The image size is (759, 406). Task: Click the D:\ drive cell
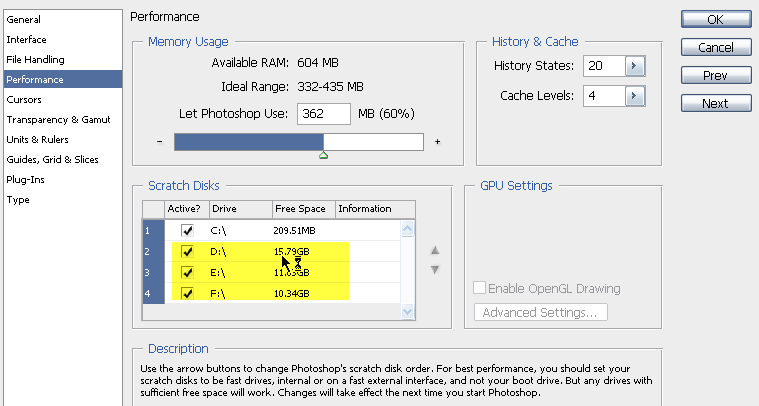pos(218,252)
